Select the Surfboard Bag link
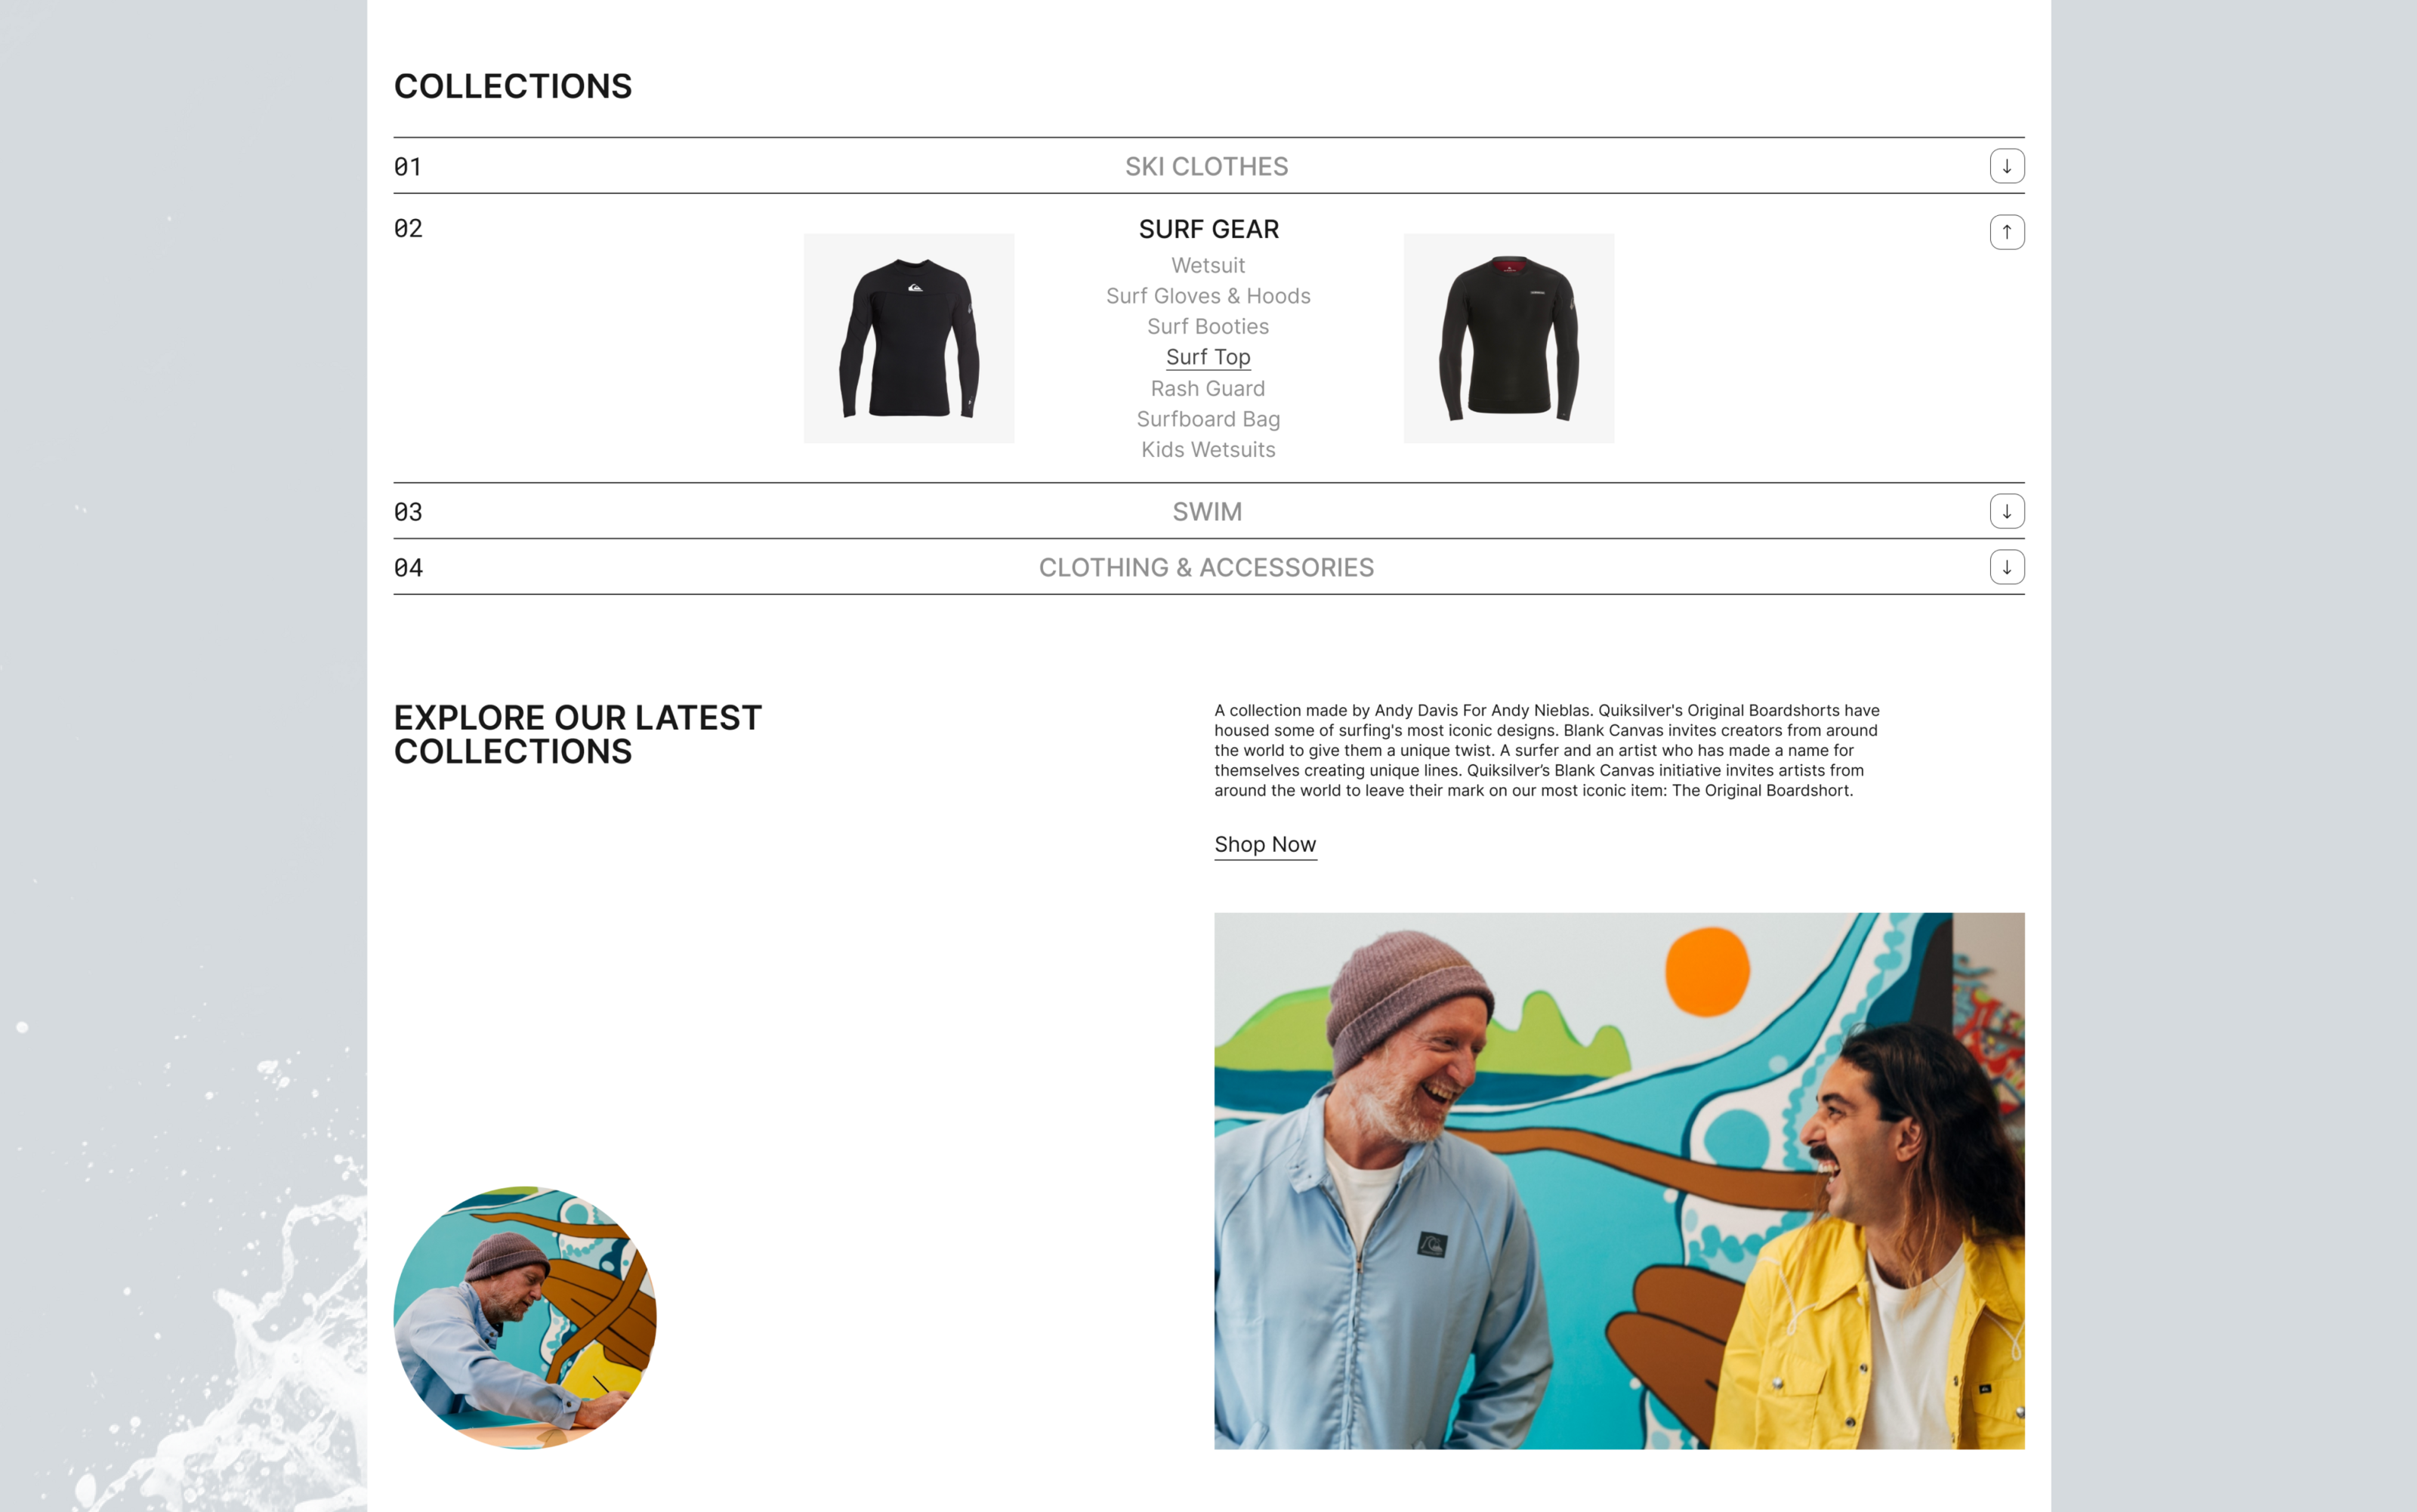Screen dimensions: 2417x1512 coord(1208,419)
